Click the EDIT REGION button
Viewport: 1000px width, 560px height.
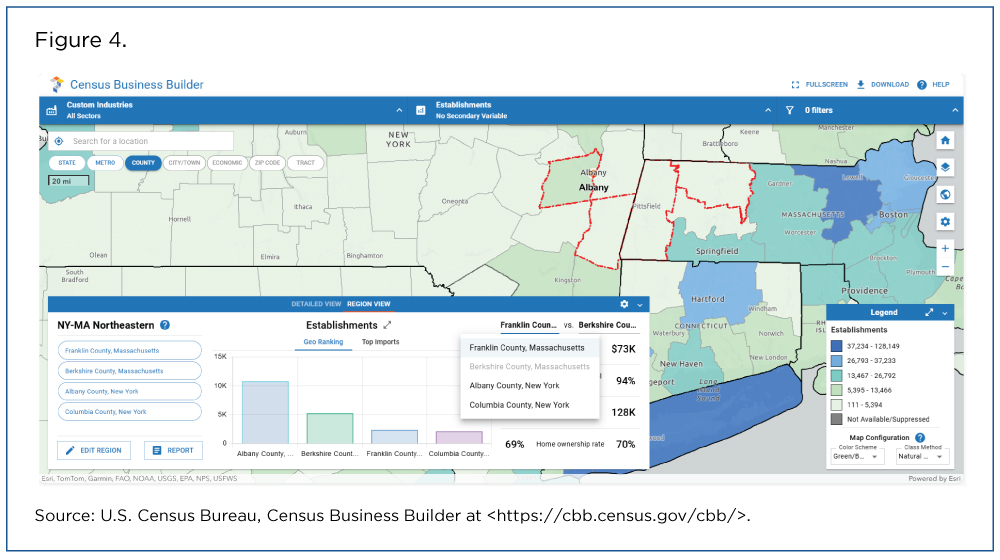[94, 450]
